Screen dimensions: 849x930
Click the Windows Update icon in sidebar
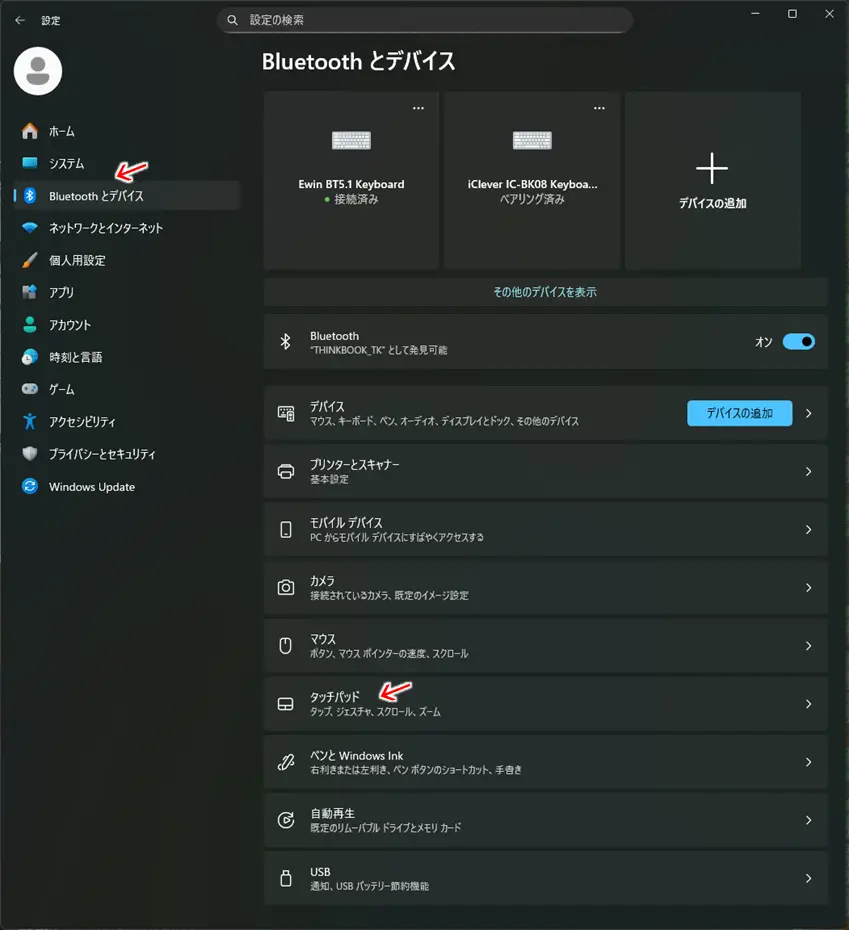tap(30, 487)
